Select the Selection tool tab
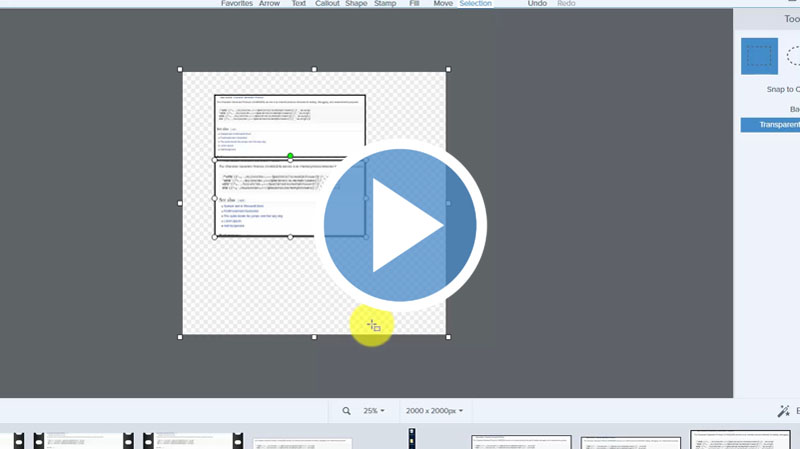The image size is (800, 449). pos(475,4)
